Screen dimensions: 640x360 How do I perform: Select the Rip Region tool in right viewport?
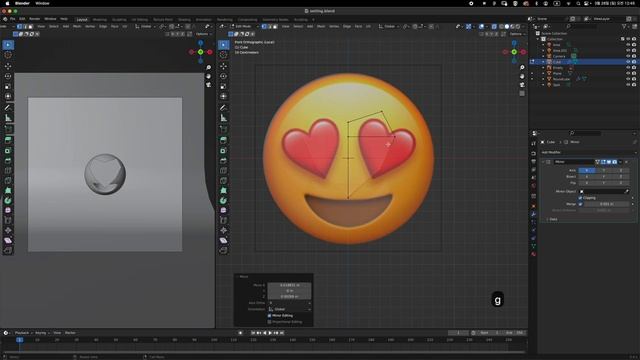click(x=223, y=250)
